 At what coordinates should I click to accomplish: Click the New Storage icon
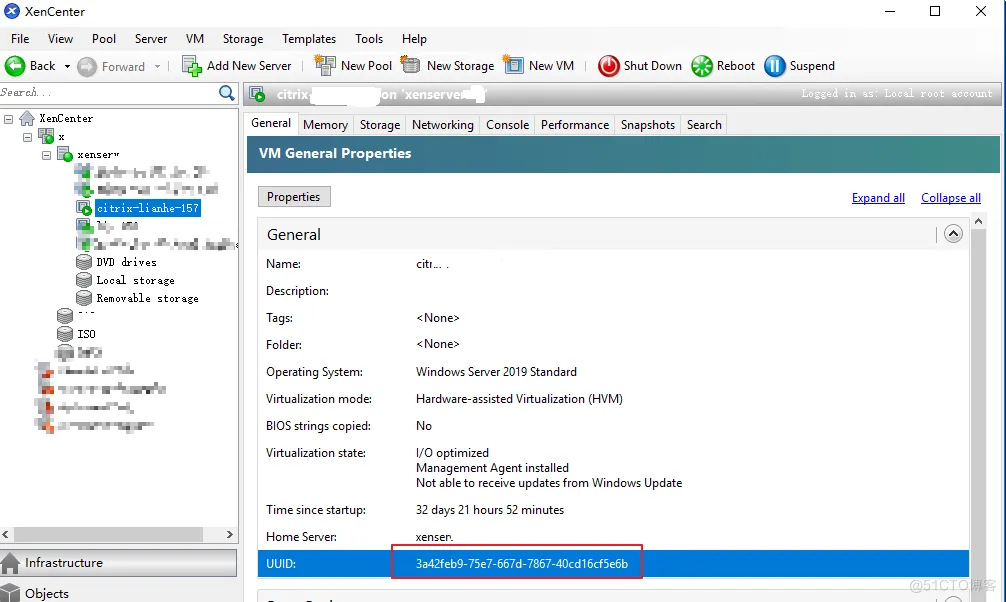coord(410,65)
